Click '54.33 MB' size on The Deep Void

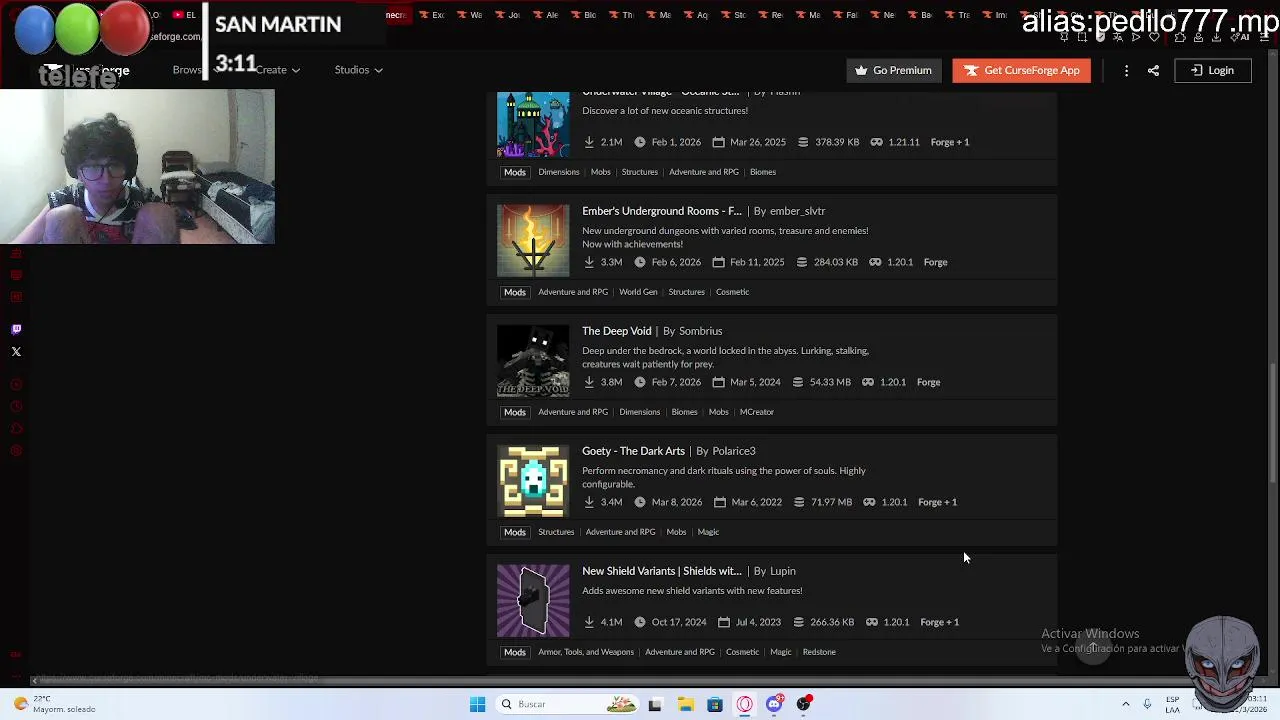tap(830, 382)
